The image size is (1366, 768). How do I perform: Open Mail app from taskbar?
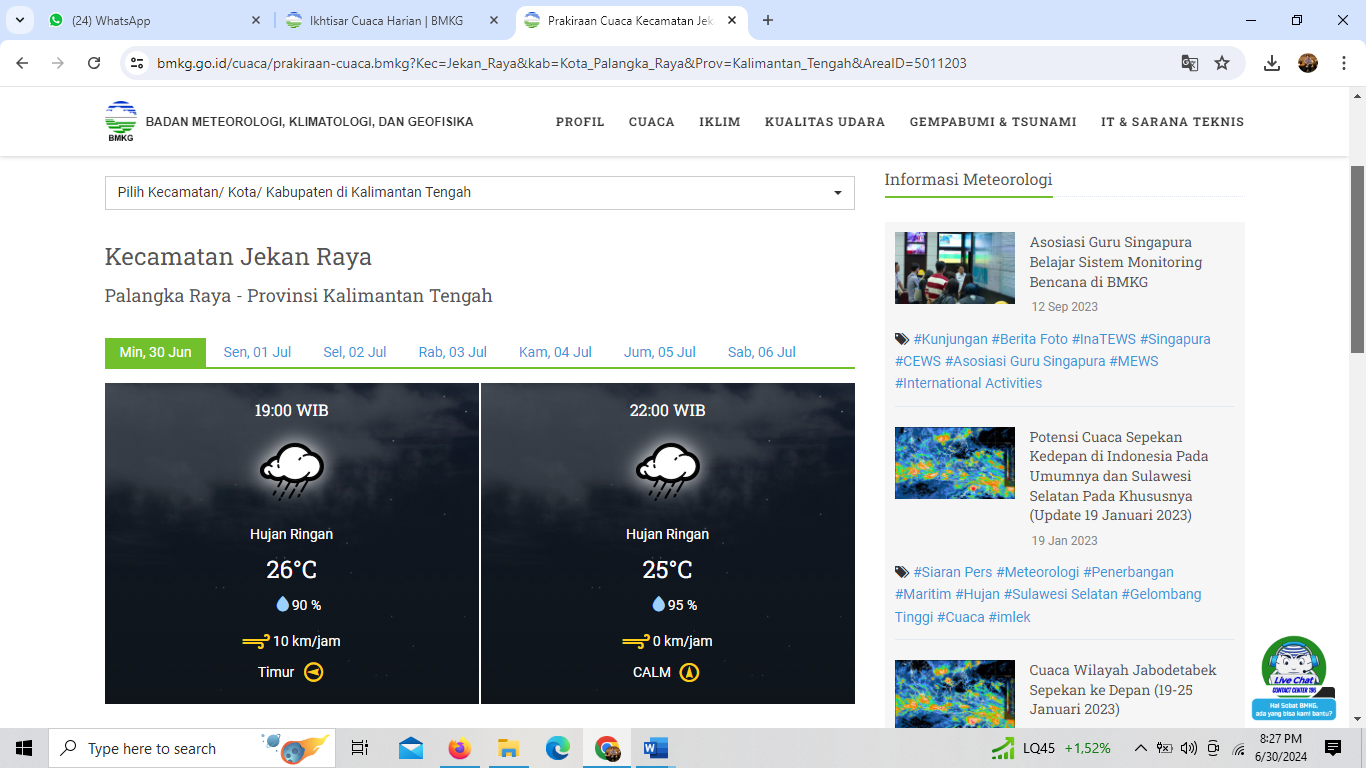[410, 748]
